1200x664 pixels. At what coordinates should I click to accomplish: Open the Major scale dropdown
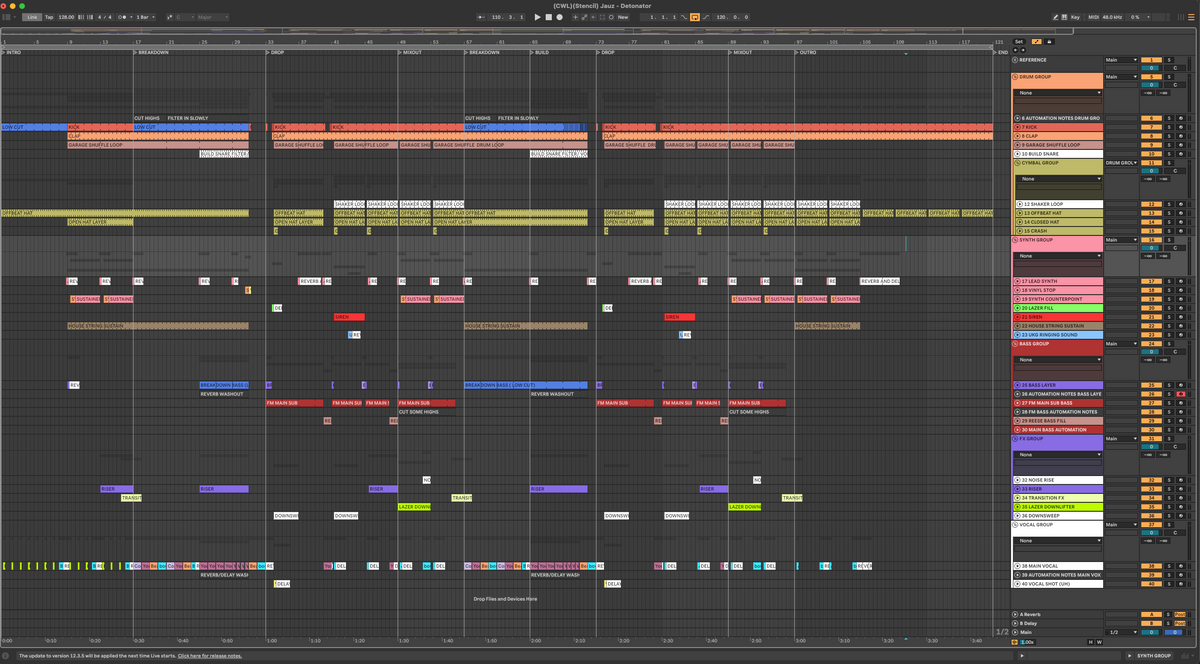pyautogui.click(x=212, y=17)
